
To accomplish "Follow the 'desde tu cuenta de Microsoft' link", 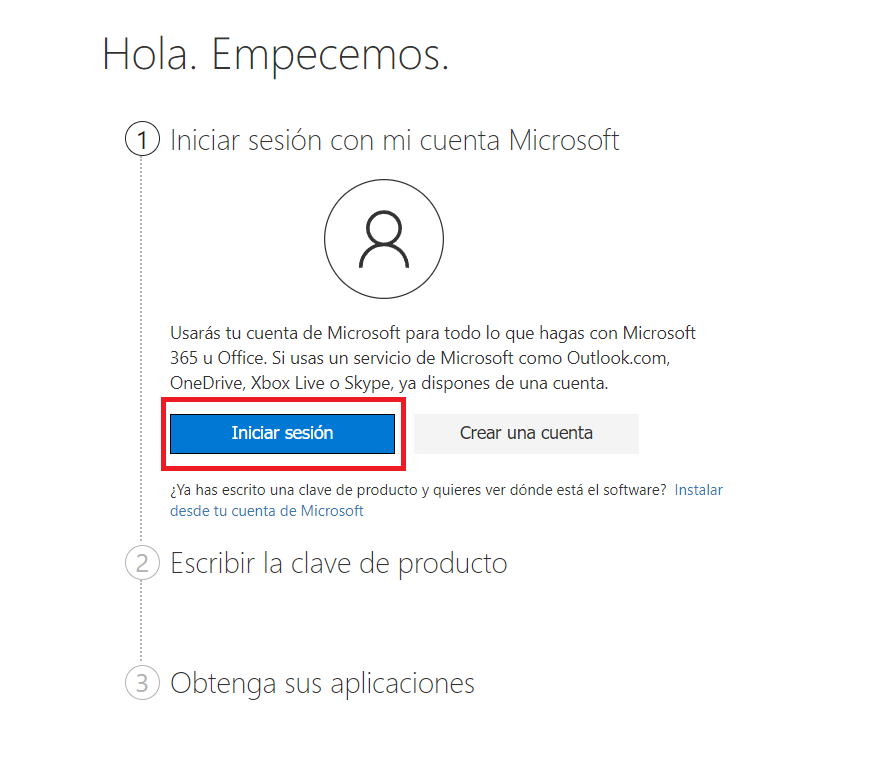I will click(x=267, y=511).
